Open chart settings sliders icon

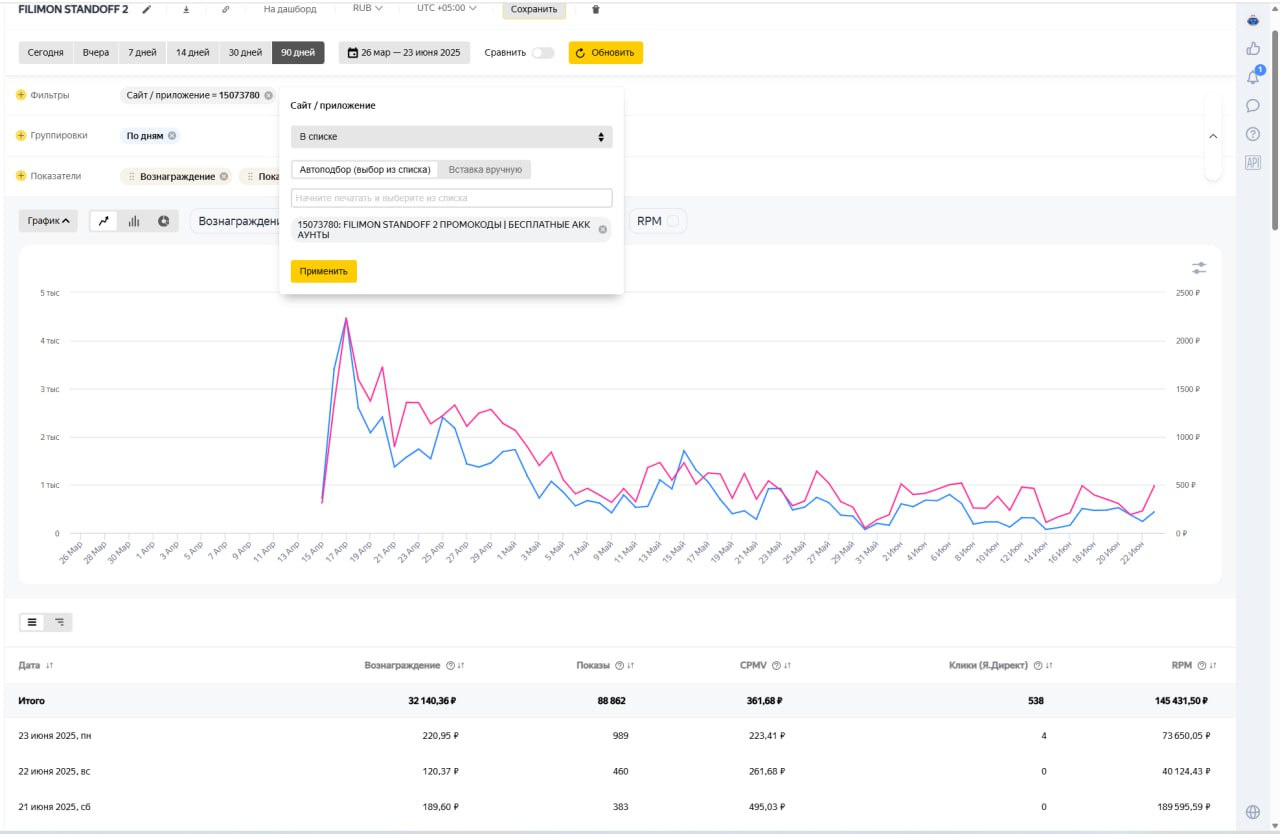(x=1199, y=268)
